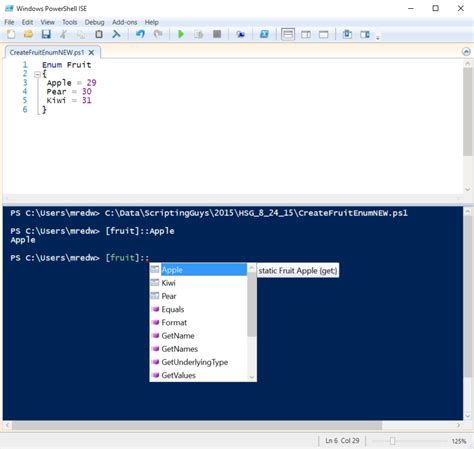Choose Apple in the IntelliSense list
Image resolution: width=474 pixels, height=449 pixels.
click(198, 270)
